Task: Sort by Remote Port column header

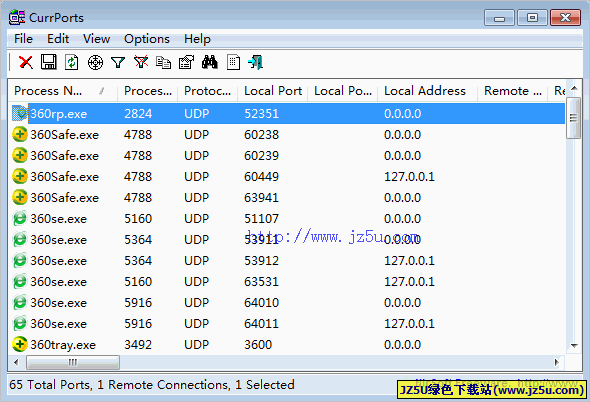Action: pos(513,91)
